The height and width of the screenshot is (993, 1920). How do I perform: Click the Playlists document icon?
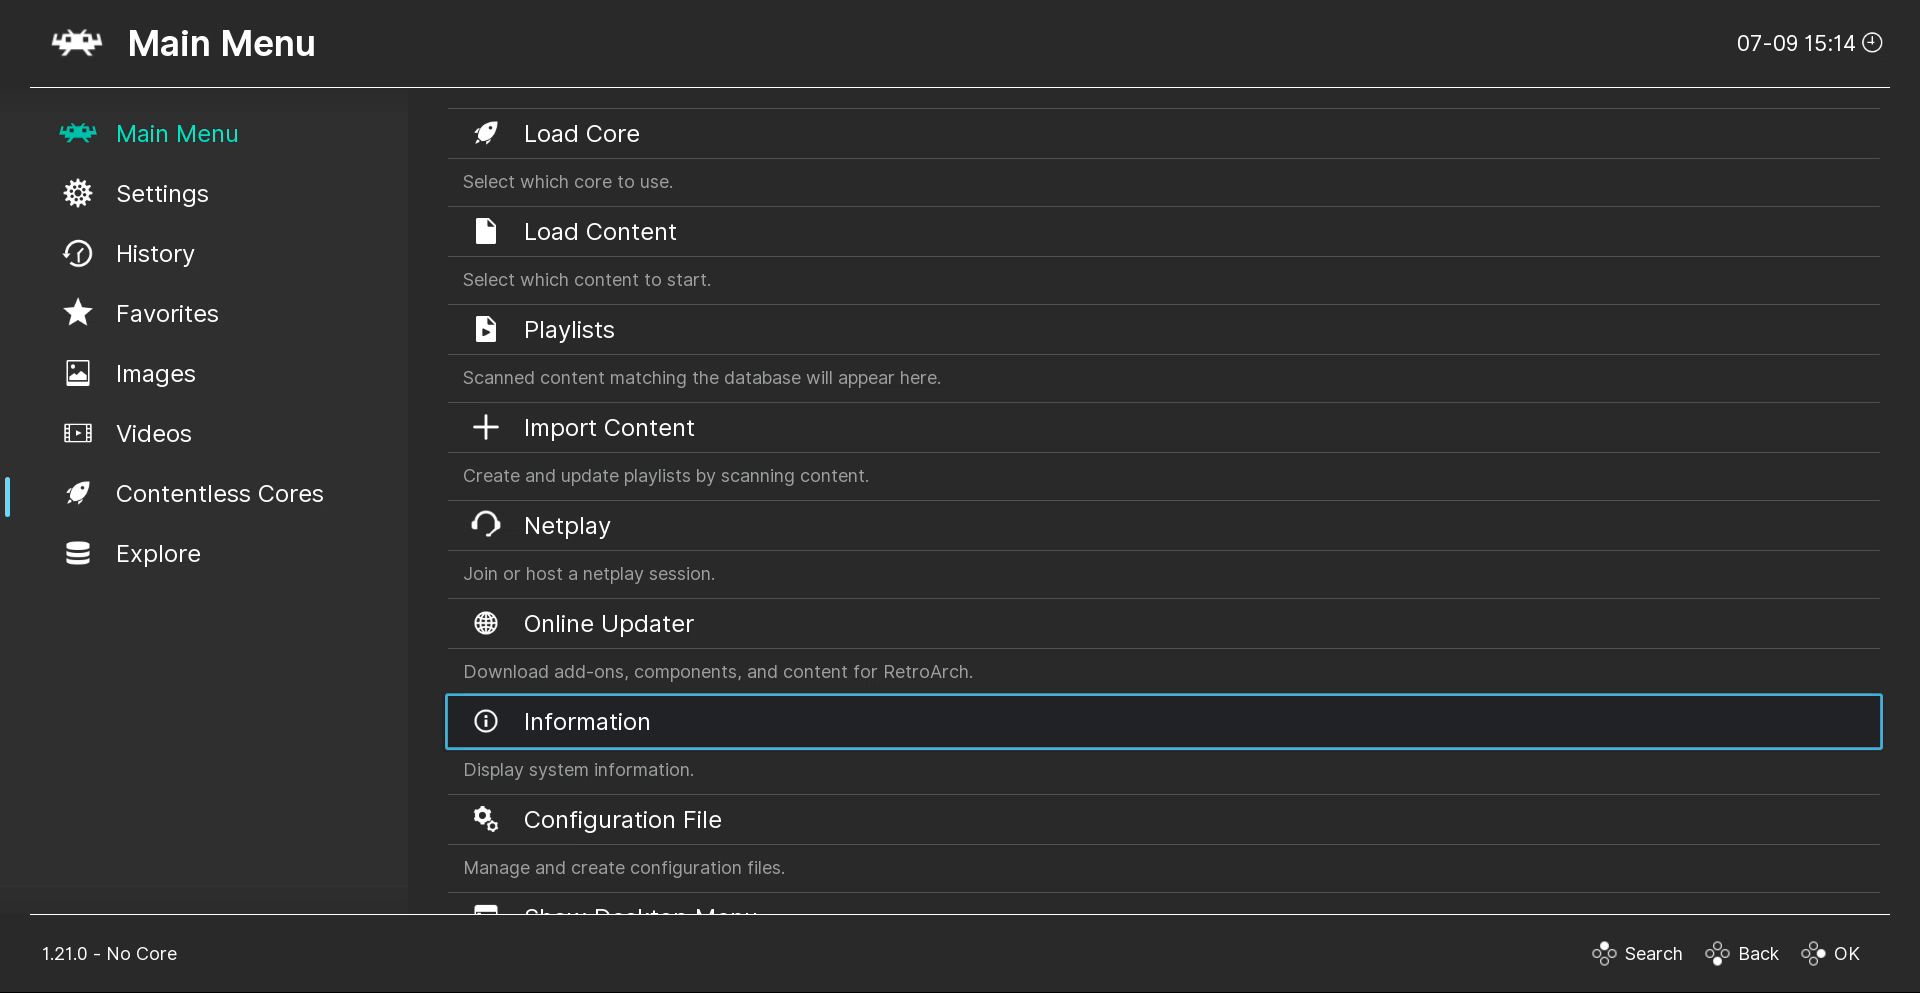486,329
